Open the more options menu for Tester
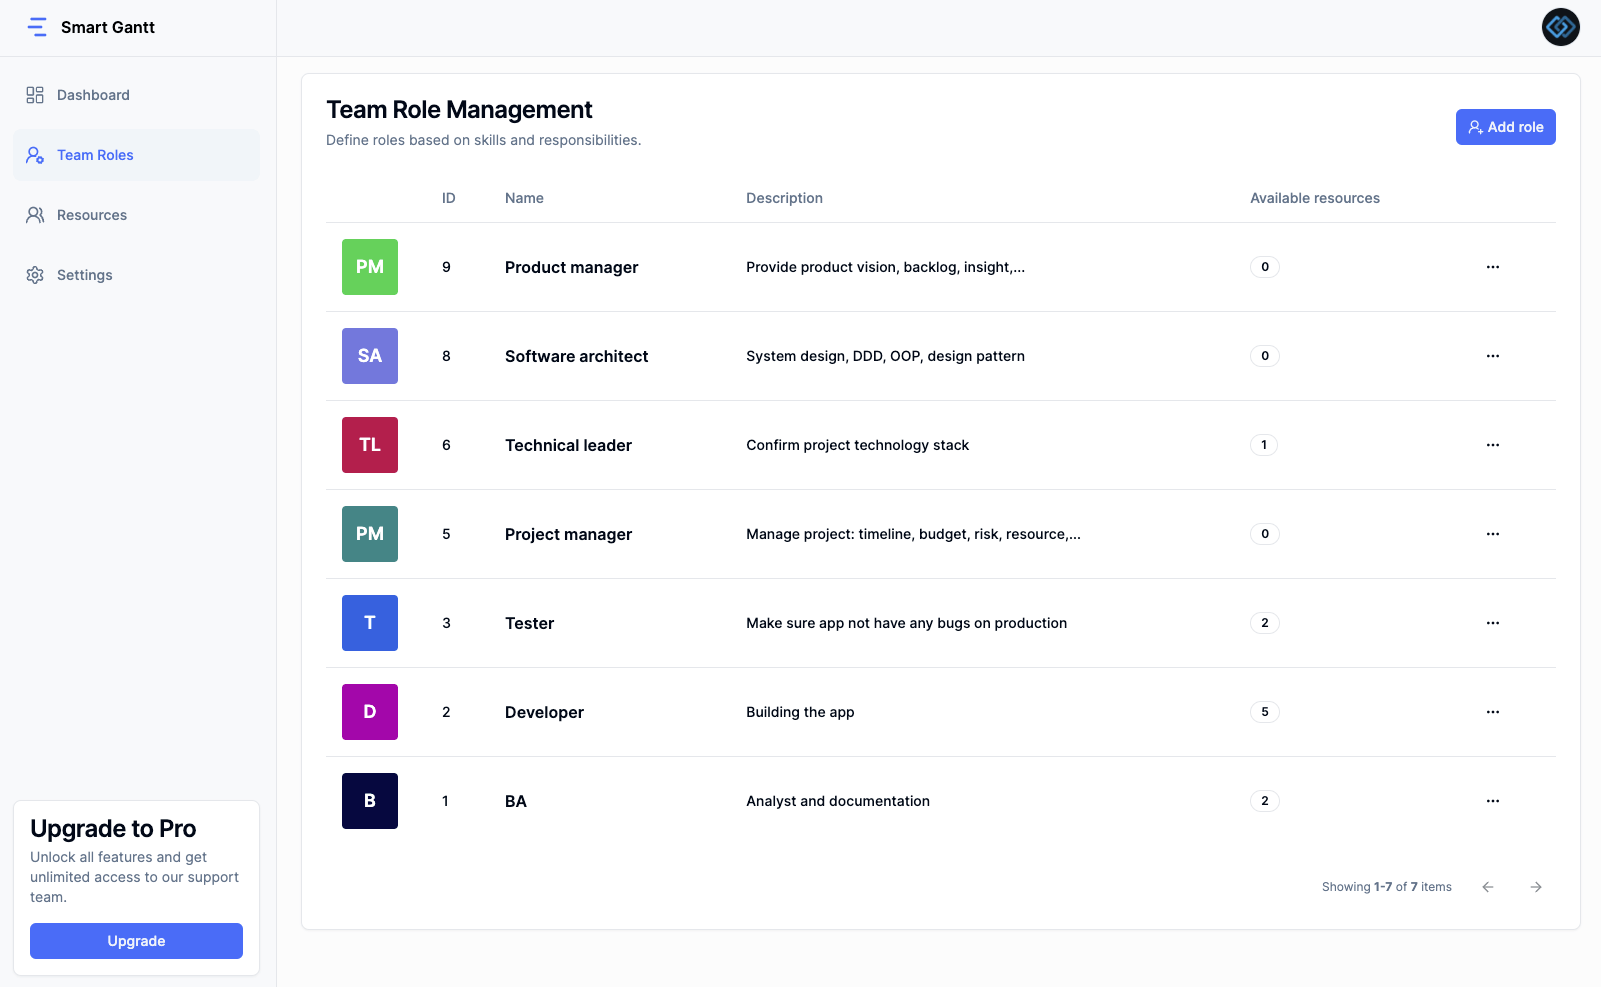 [x=1493, y=623]
